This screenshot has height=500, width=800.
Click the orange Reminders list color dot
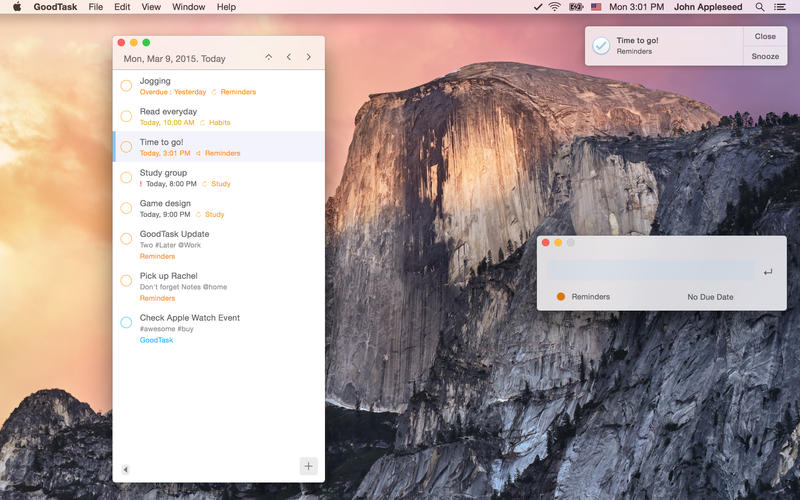click(560, 297)
